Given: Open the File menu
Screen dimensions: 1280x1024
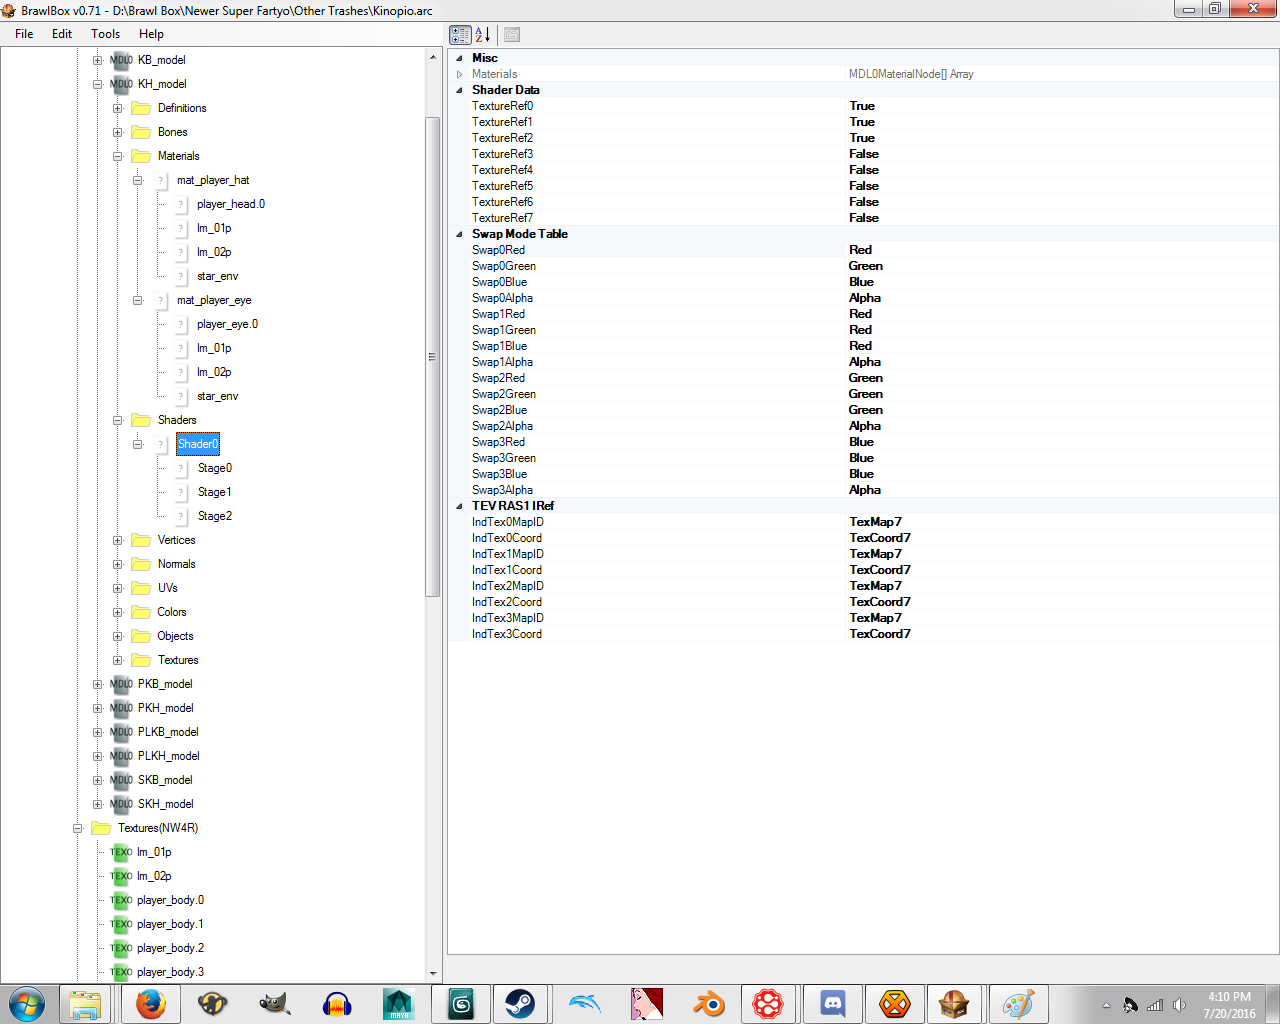Looking at the screenshot, I should tap(24, 34).
